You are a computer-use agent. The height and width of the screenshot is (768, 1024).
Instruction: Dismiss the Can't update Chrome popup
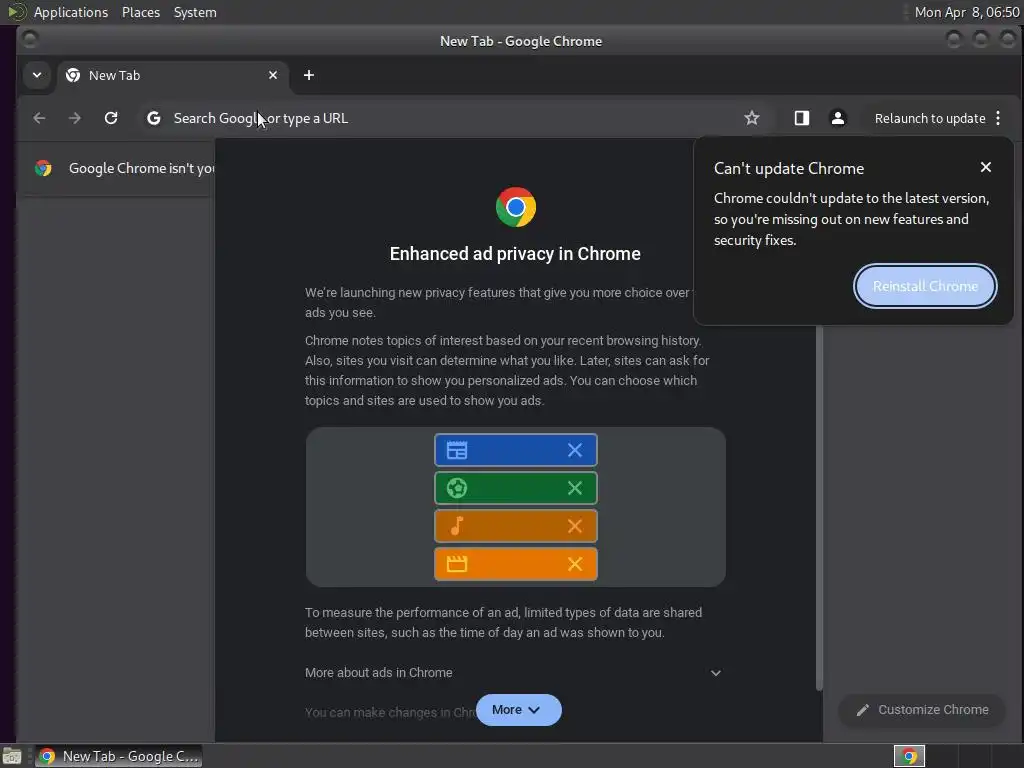(x=986, y=167)
